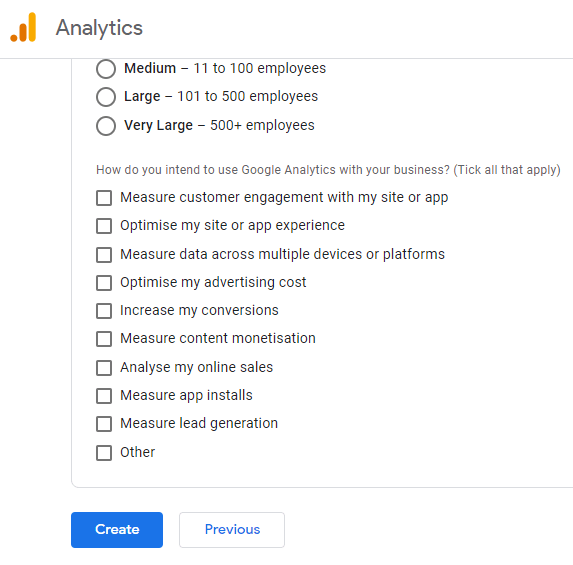This screenshot has height=565, width=573.
Task: Click the Analytics title text
Action: [x=99, y=28]
